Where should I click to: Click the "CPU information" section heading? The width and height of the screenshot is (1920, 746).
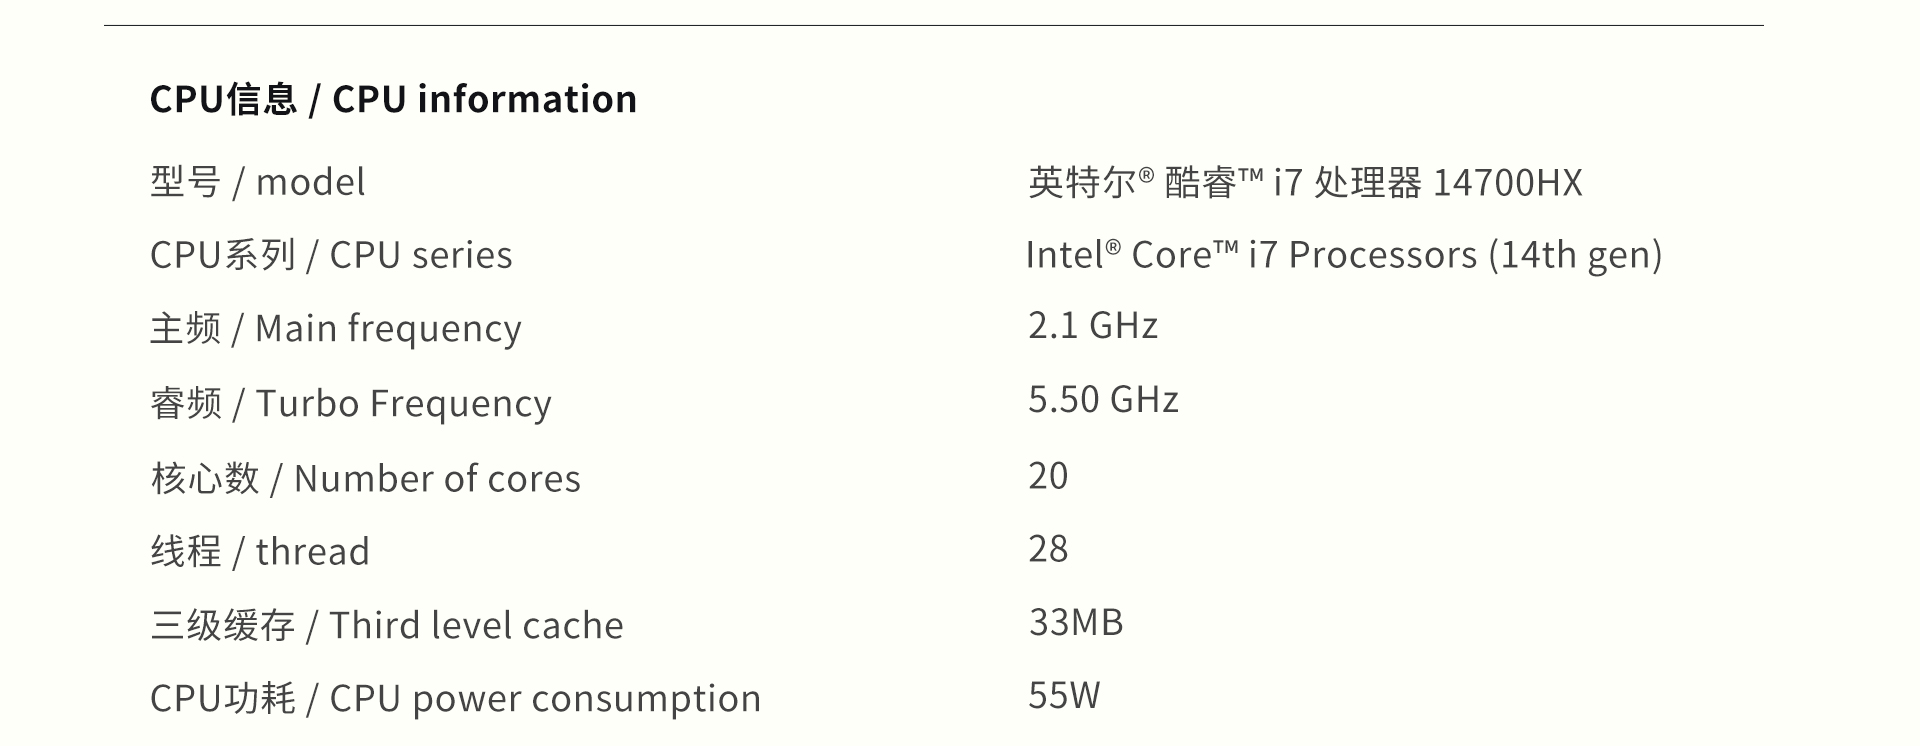coord(393,99)
